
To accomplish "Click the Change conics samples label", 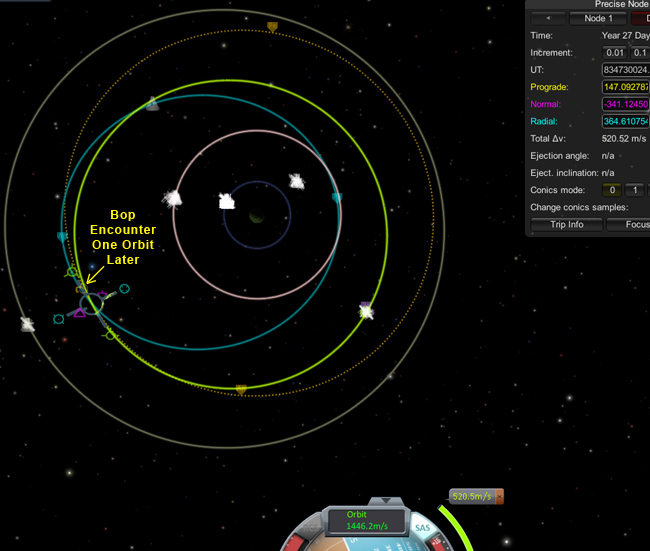I will (x=579, y=207).
